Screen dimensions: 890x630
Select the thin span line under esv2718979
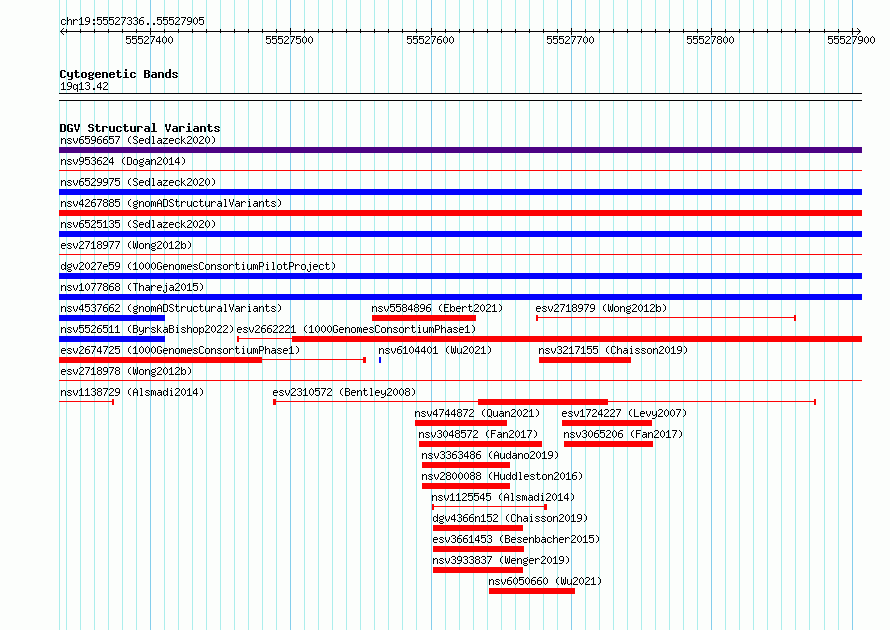pos(666,318)
